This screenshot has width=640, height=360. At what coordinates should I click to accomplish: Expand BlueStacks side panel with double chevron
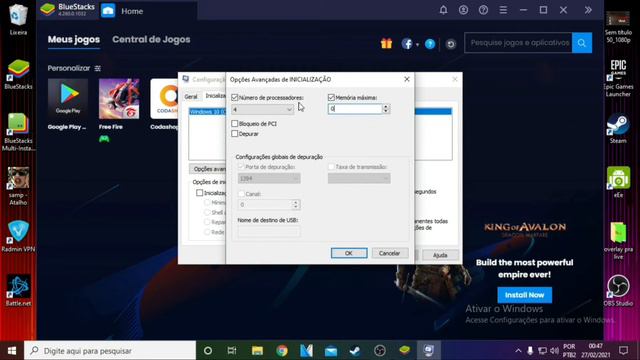(588, 10)
